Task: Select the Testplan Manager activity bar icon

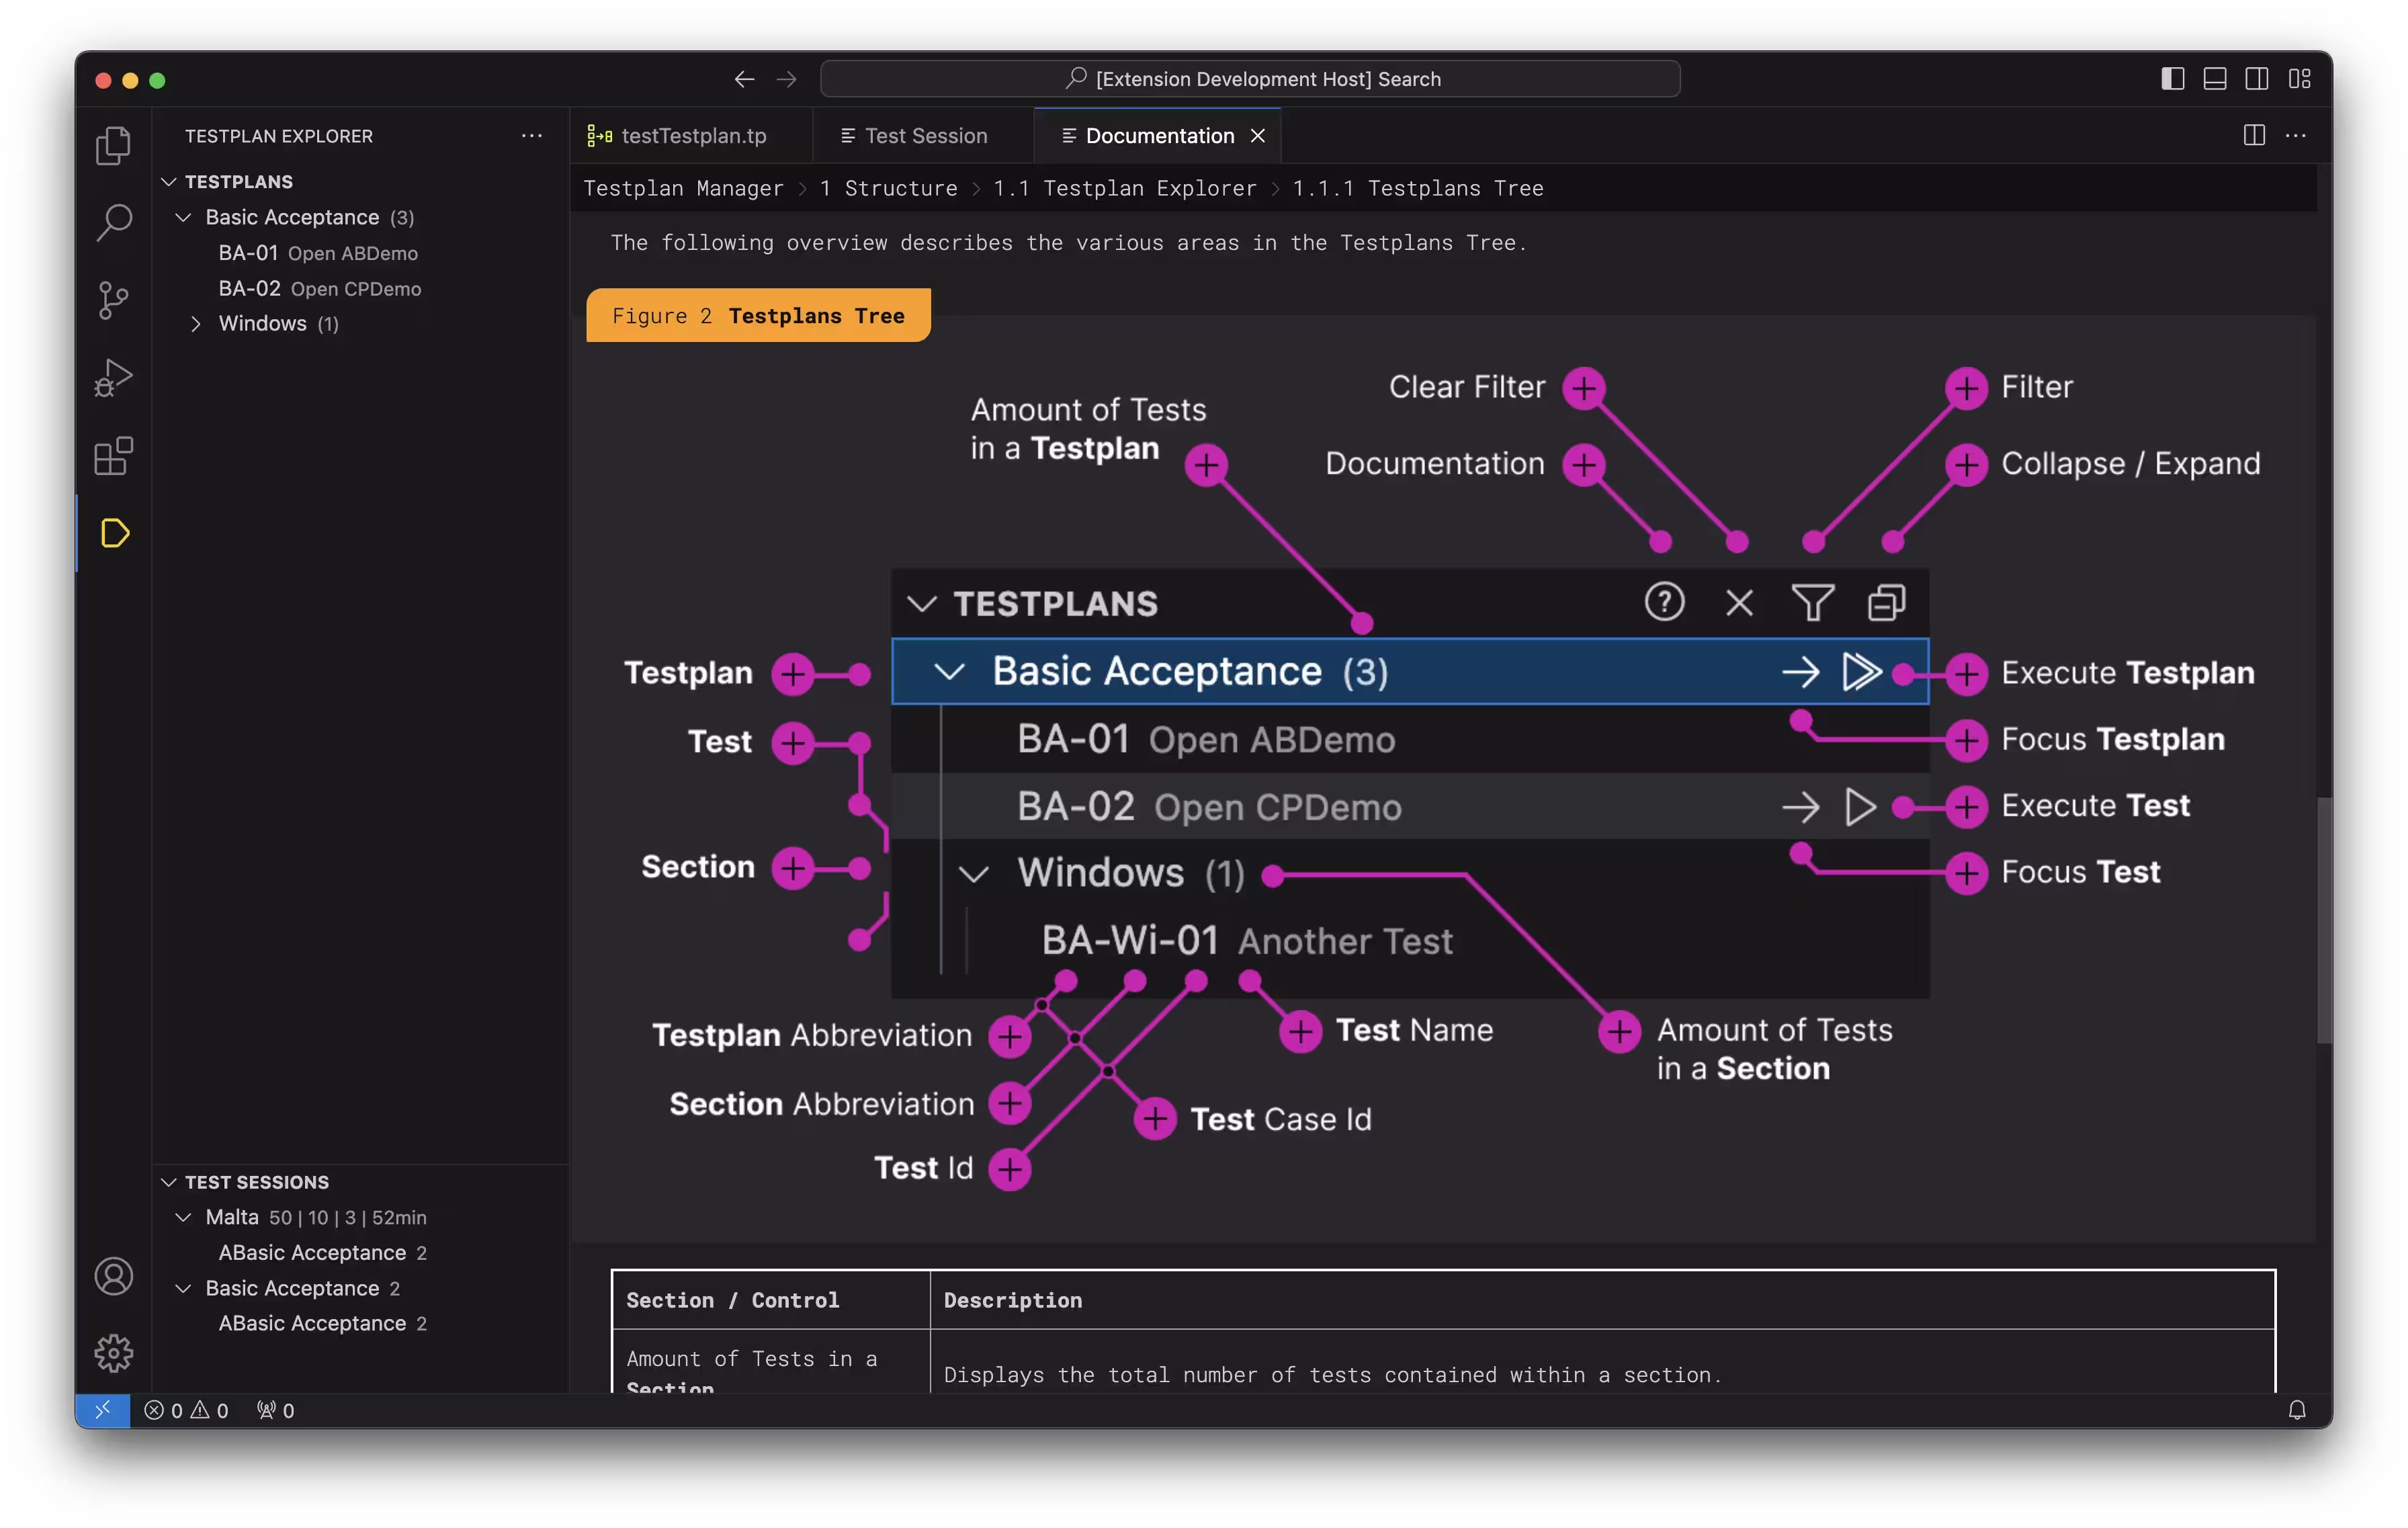Action: point(114,533)
